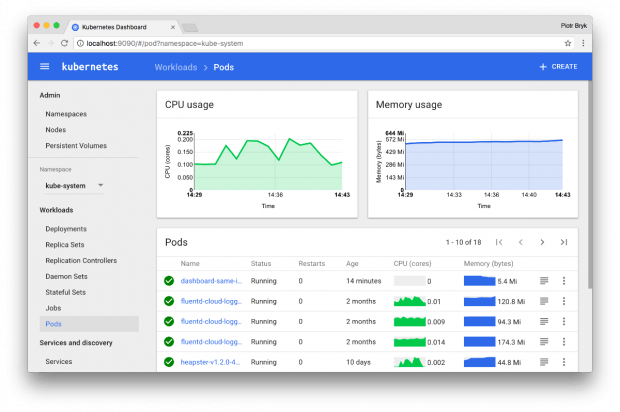Image resolution: width=620 pixels, height=412 pixels.
Task: Click Services and discovery heading
Action: tap(76, 343)
